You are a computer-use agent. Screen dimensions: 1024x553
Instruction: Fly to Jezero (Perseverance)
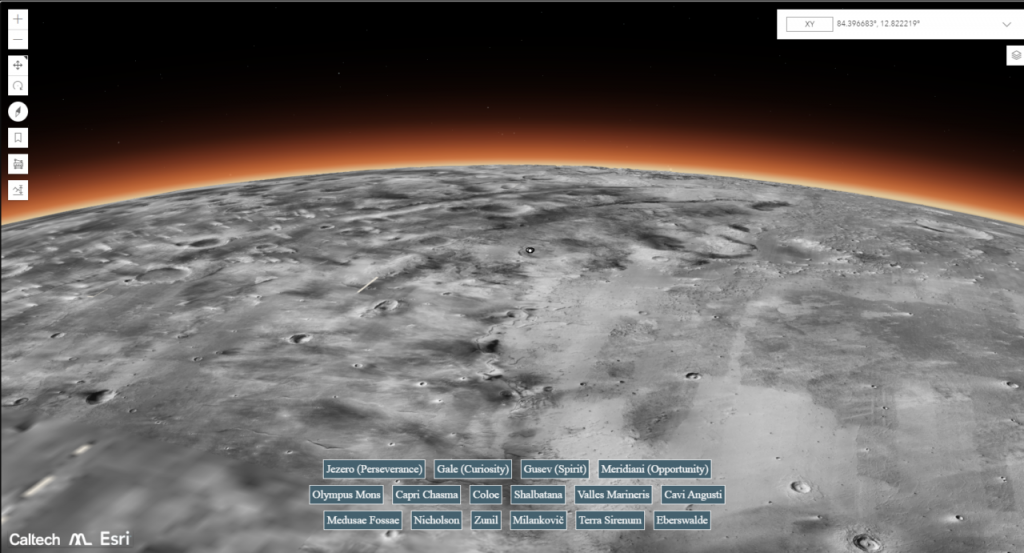(x=374, y=469)
